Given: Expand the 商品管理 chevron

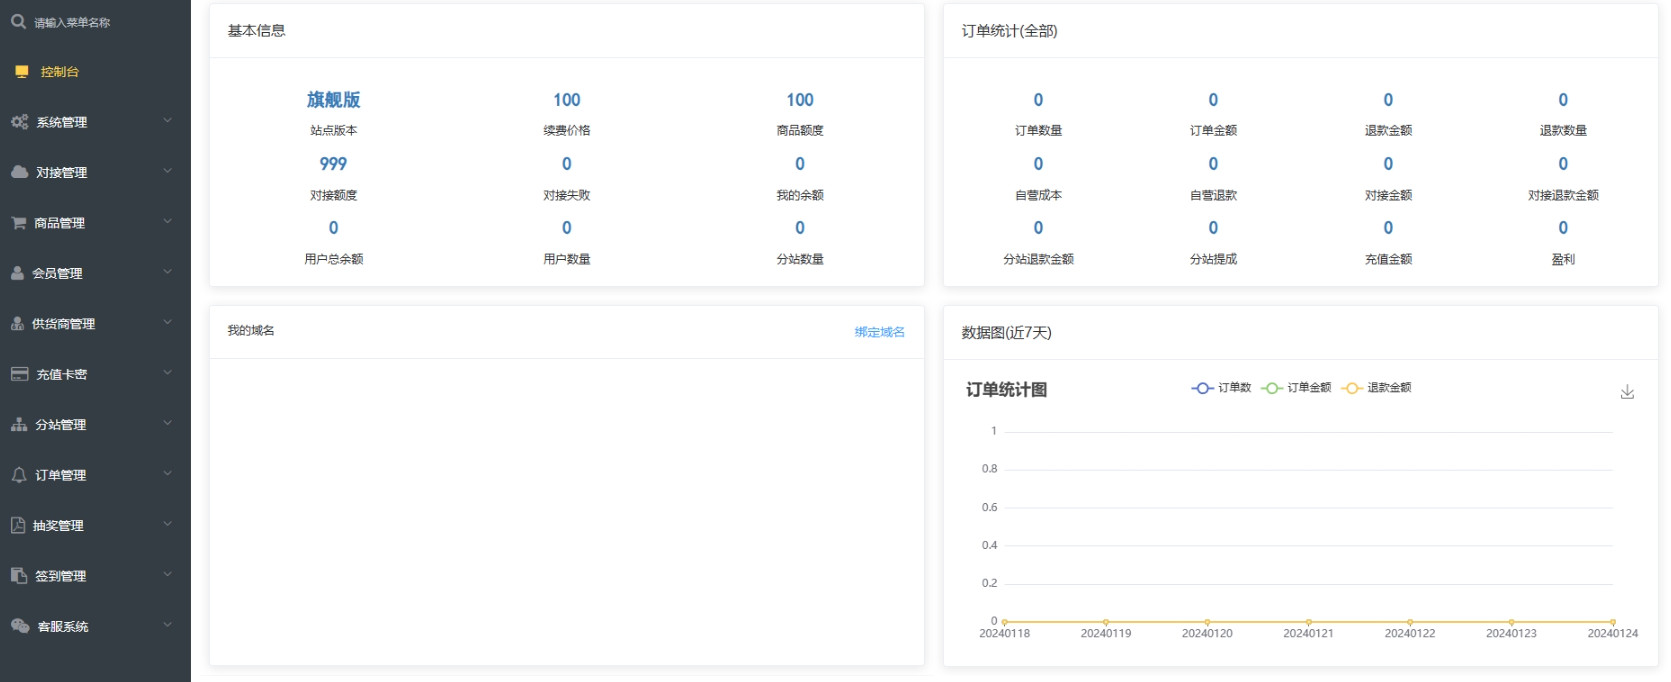Looking at the screenshot, I should [168, 222].
